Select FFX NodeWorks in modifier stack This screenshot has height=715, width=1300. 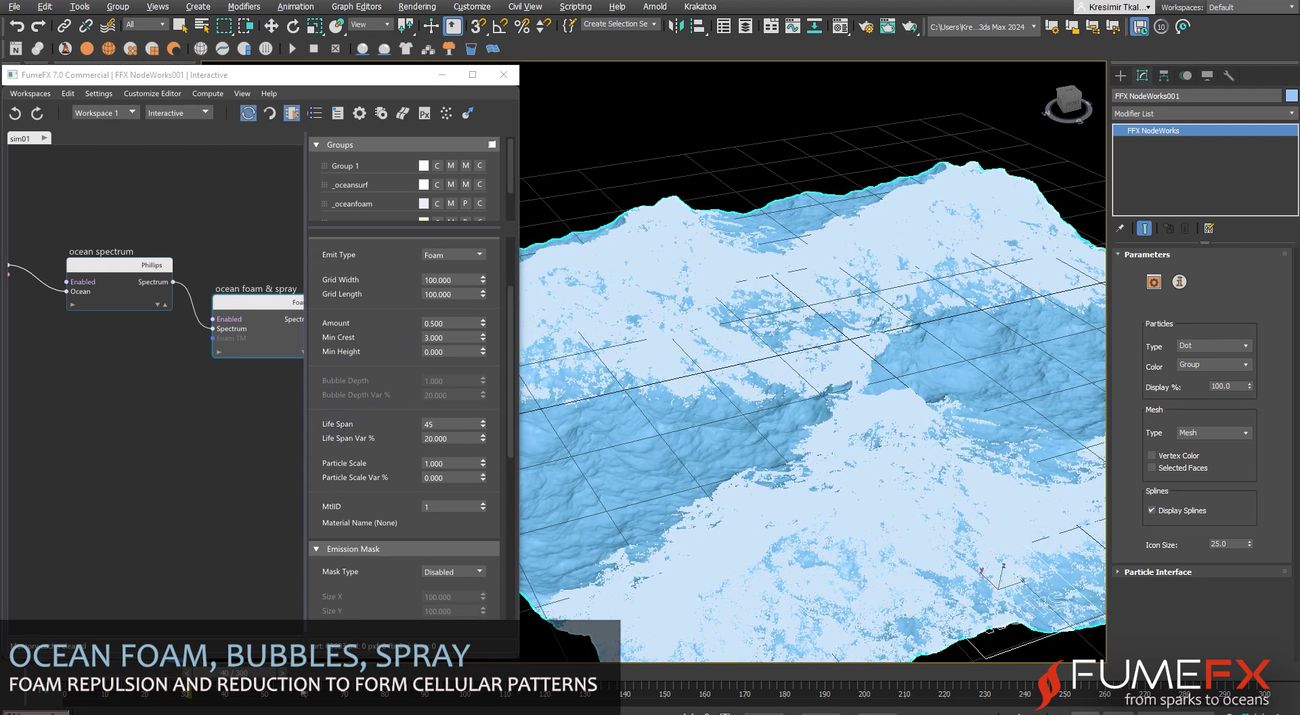[1205, 131]
